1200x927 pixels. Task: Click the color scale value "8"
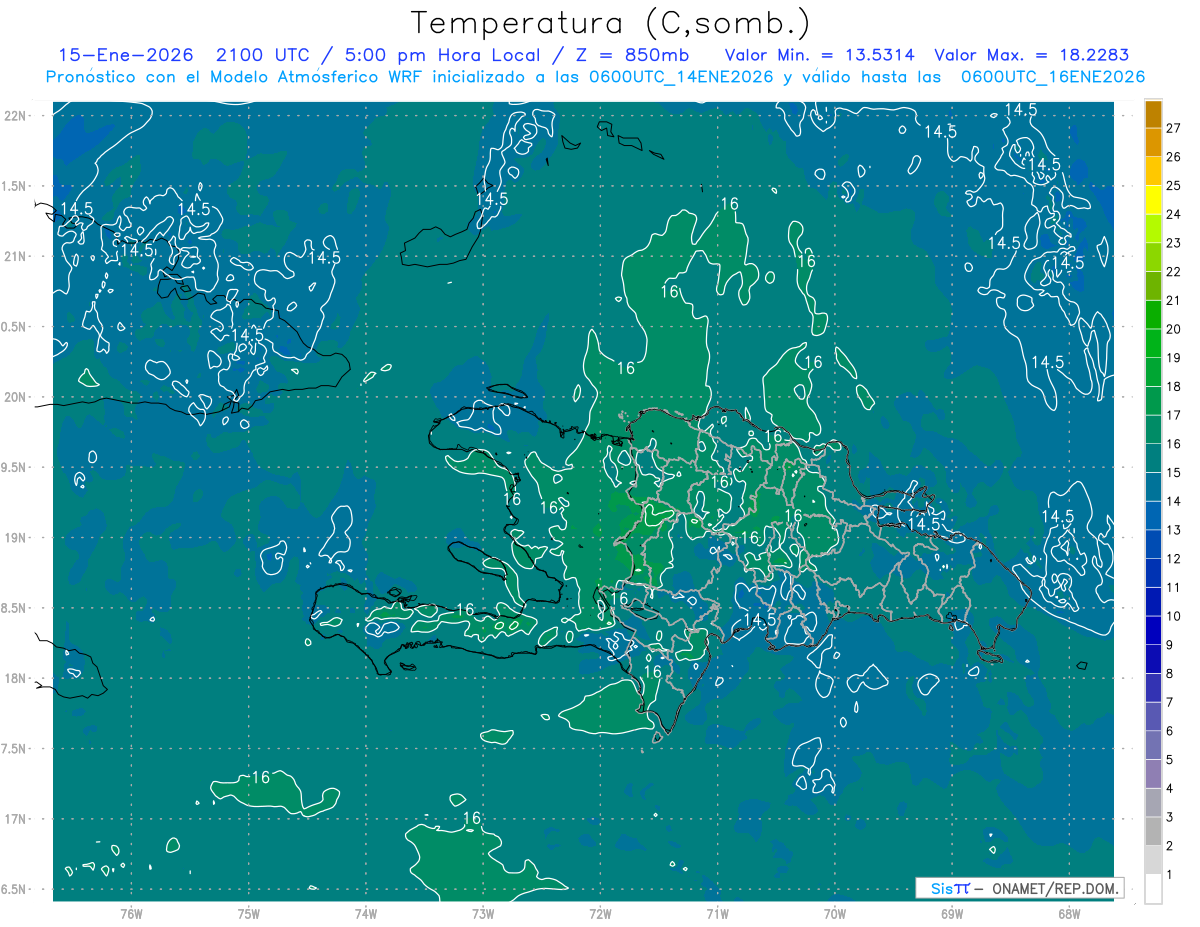click(1170, 674)
